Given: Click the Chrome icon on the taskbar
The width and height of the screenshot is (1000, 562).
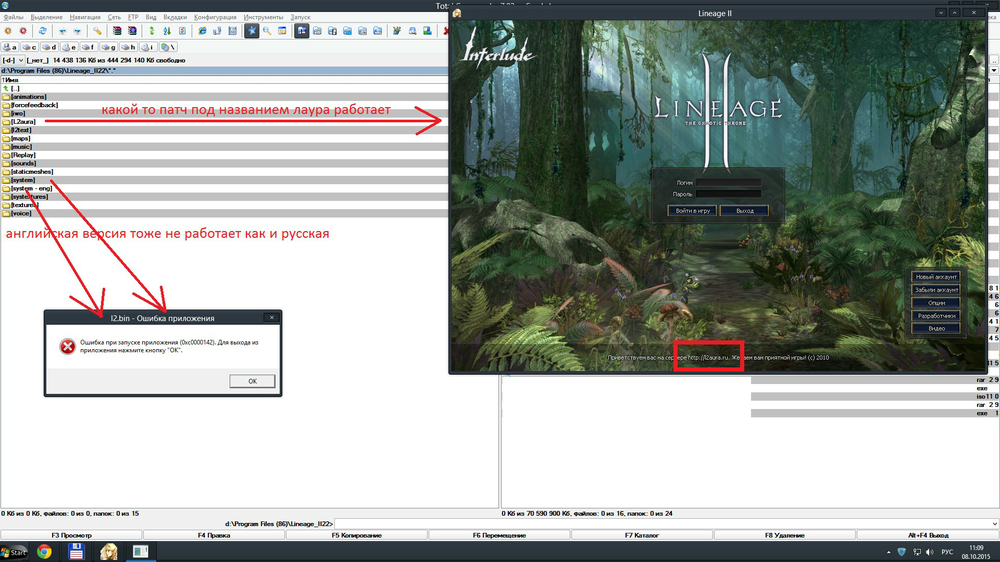Looking at the screenshot, I should (x=45, y=551).
